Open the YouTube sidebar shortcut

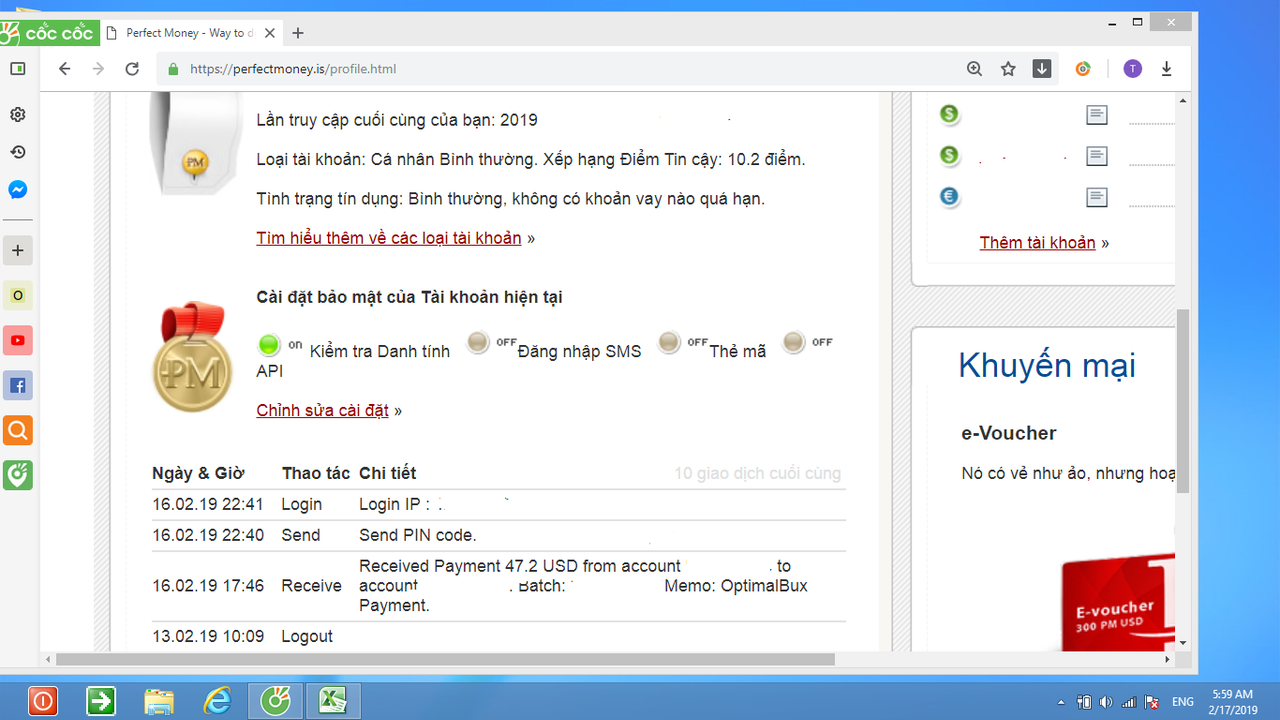click(x=17, y=340)
